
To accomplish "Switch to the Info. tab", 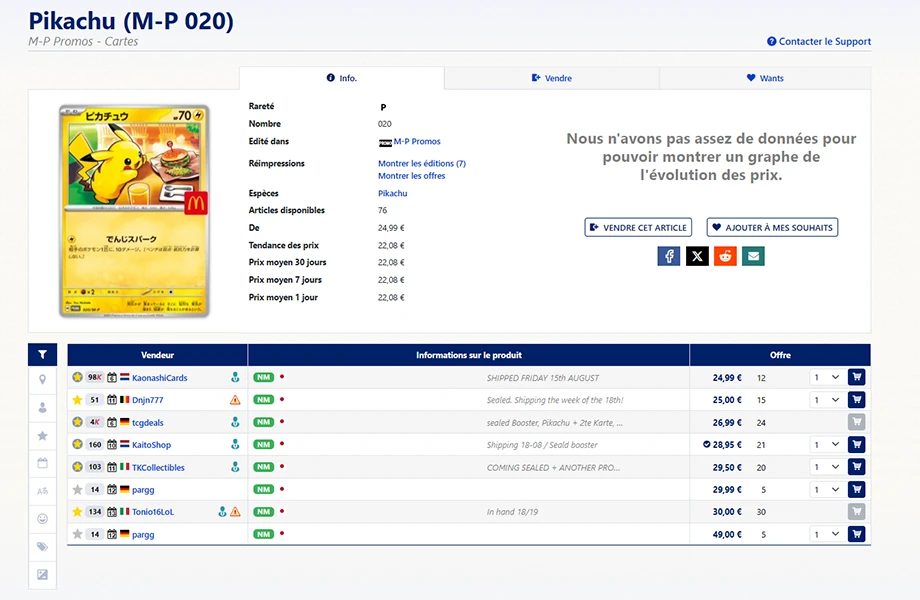I will tap(341, 78).
